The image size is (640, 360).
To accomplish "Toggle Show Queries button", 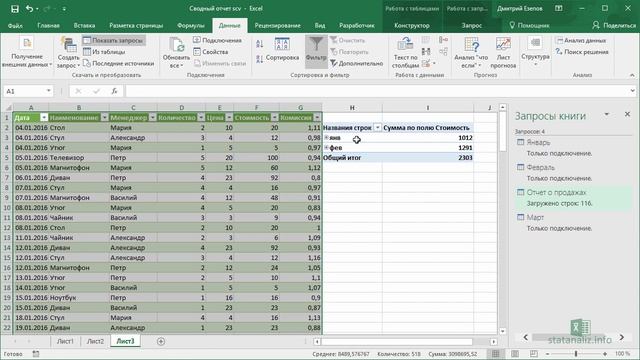I will (x=113, y=40).
